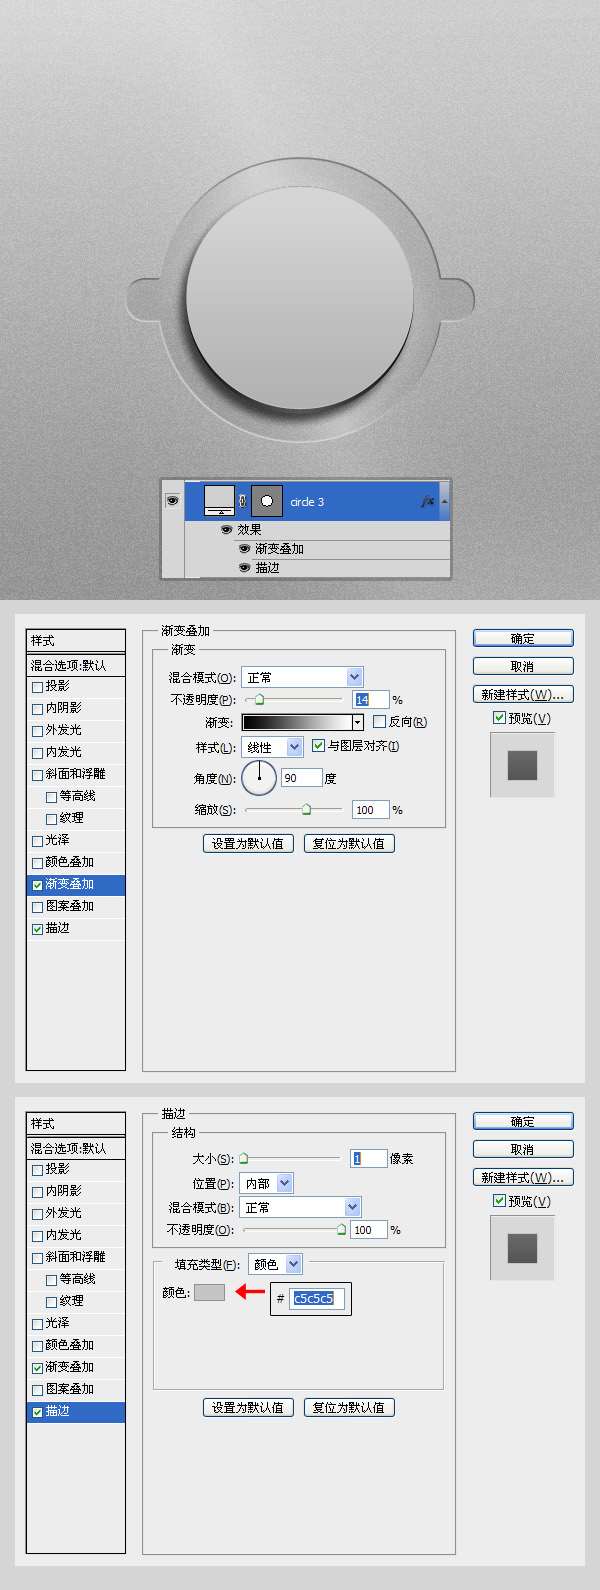This screenshot has height=1590, width=600.
Task: Click the style preview thumbnail in the 渐变叠加 dialog
Action: (x=522, y=765)
